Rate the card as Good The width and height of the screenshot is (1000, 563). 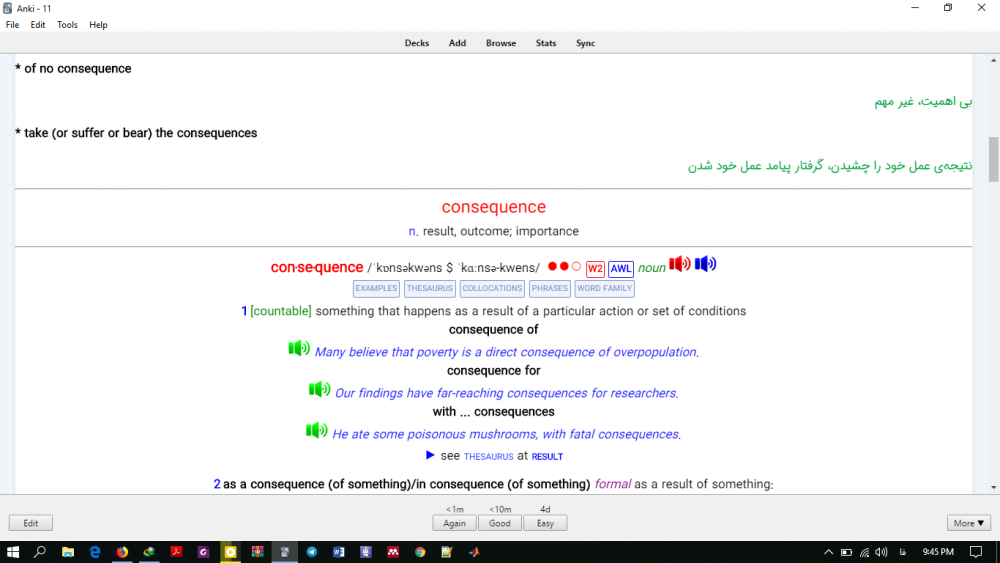[x=500, y=523]
